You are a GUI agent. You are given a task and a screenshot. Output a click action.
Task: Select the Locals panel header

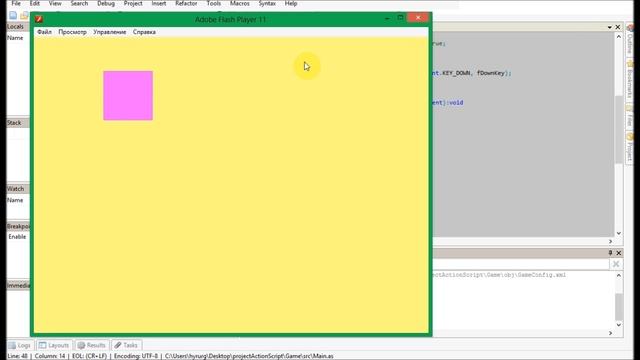pyautogui.click(x=18, y=27)
